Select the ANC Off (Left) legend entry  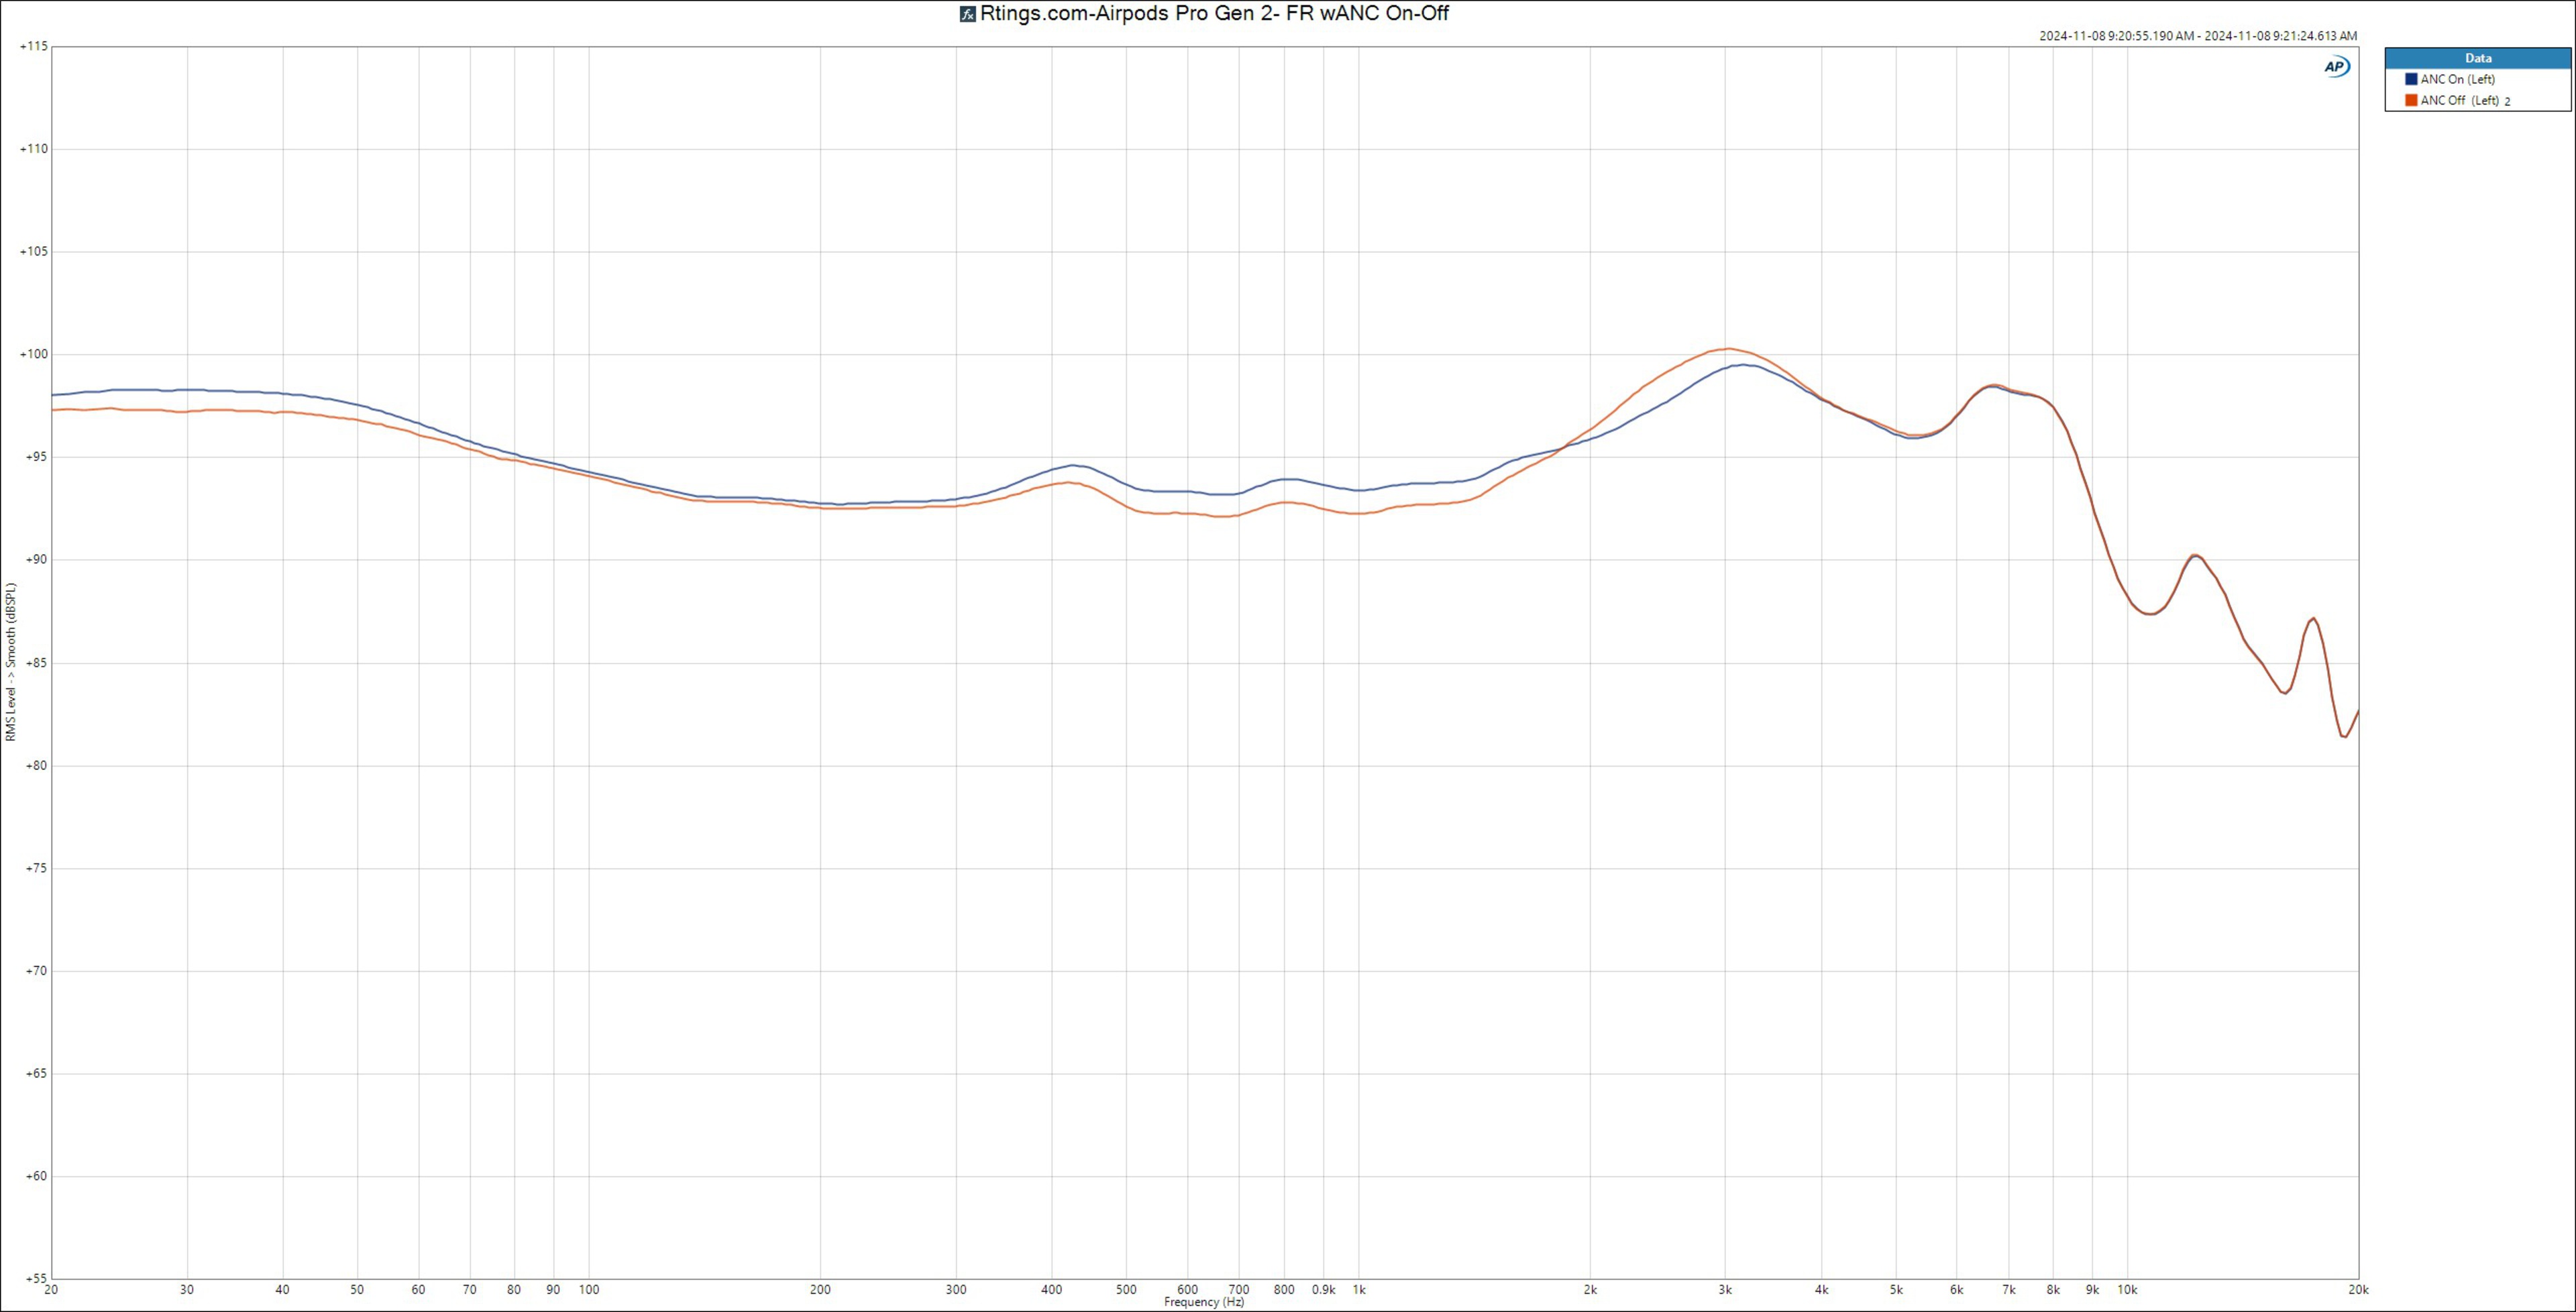click(2459, 100)
